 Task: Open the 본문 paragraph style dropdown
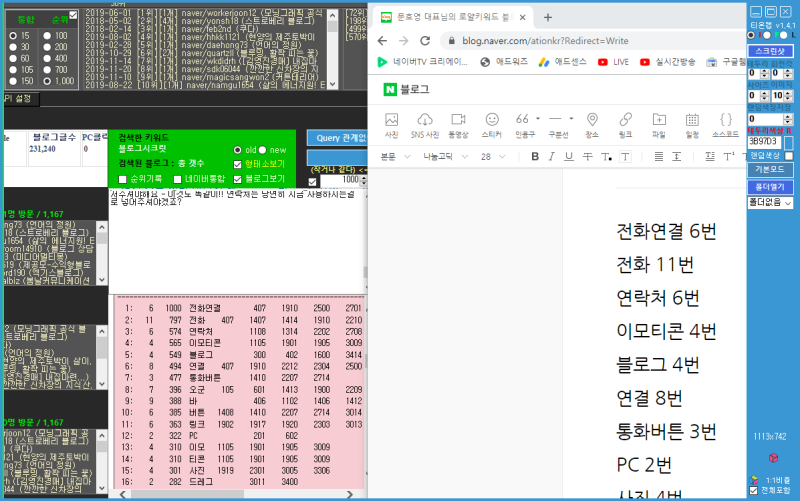pyautogui.click(x=395, y=157)
